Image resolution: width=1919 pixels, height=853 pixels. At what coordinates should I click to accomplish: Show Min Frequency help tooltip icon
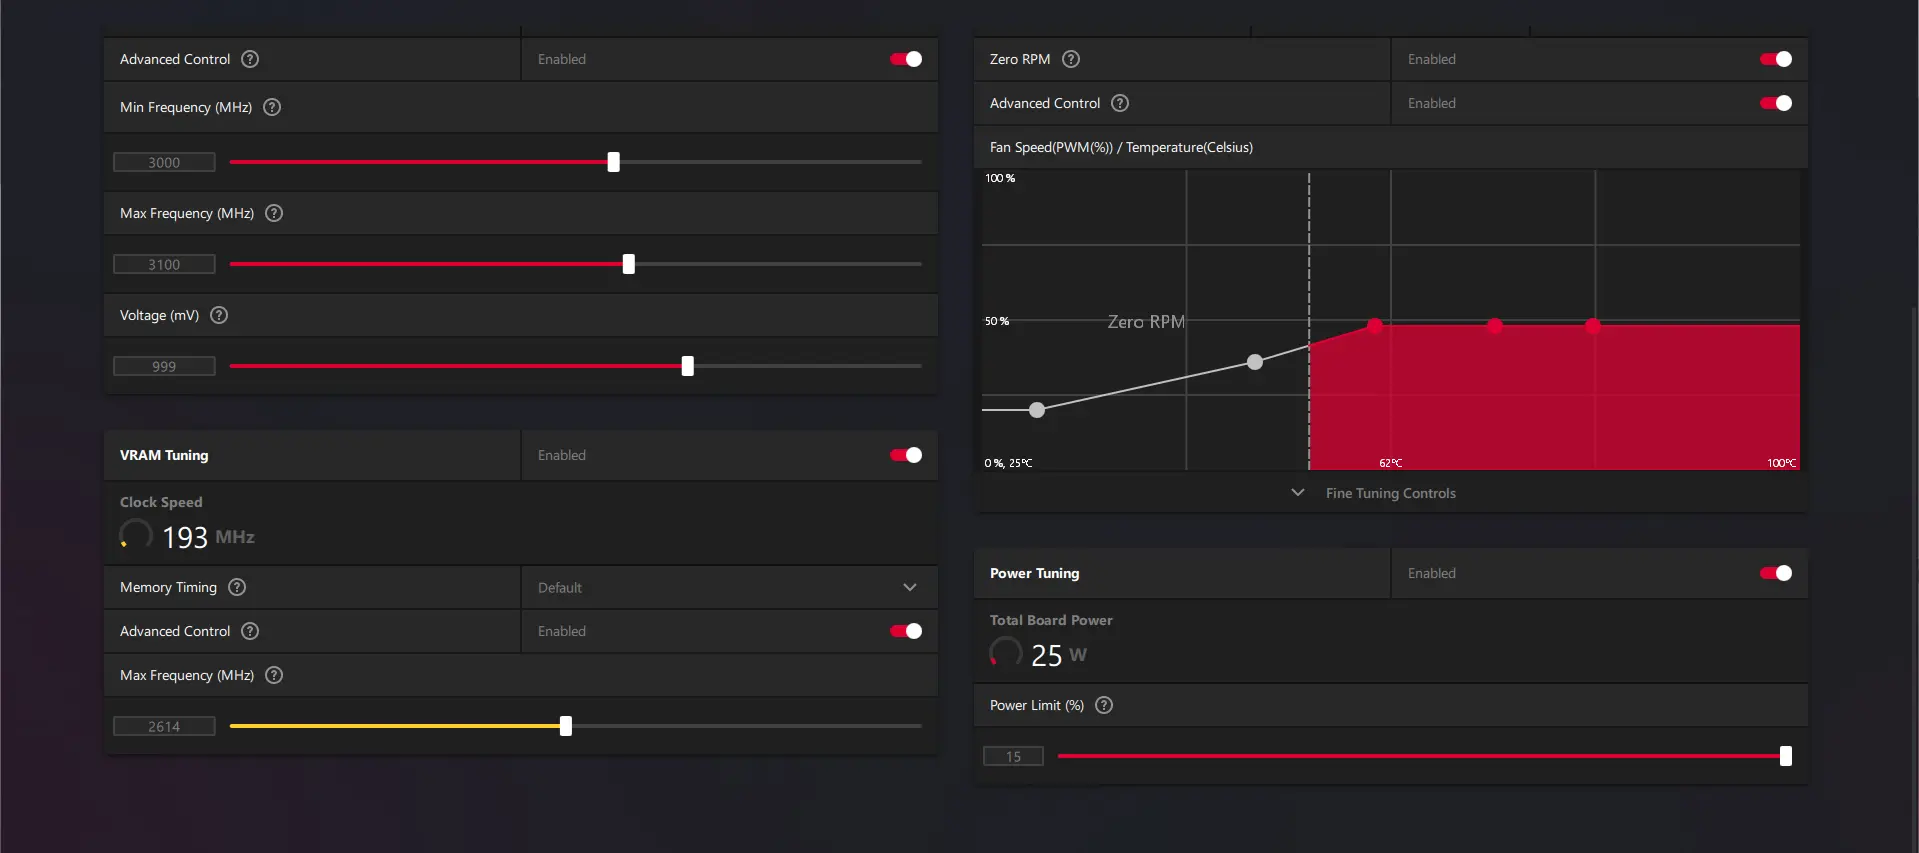coord(272,107)
